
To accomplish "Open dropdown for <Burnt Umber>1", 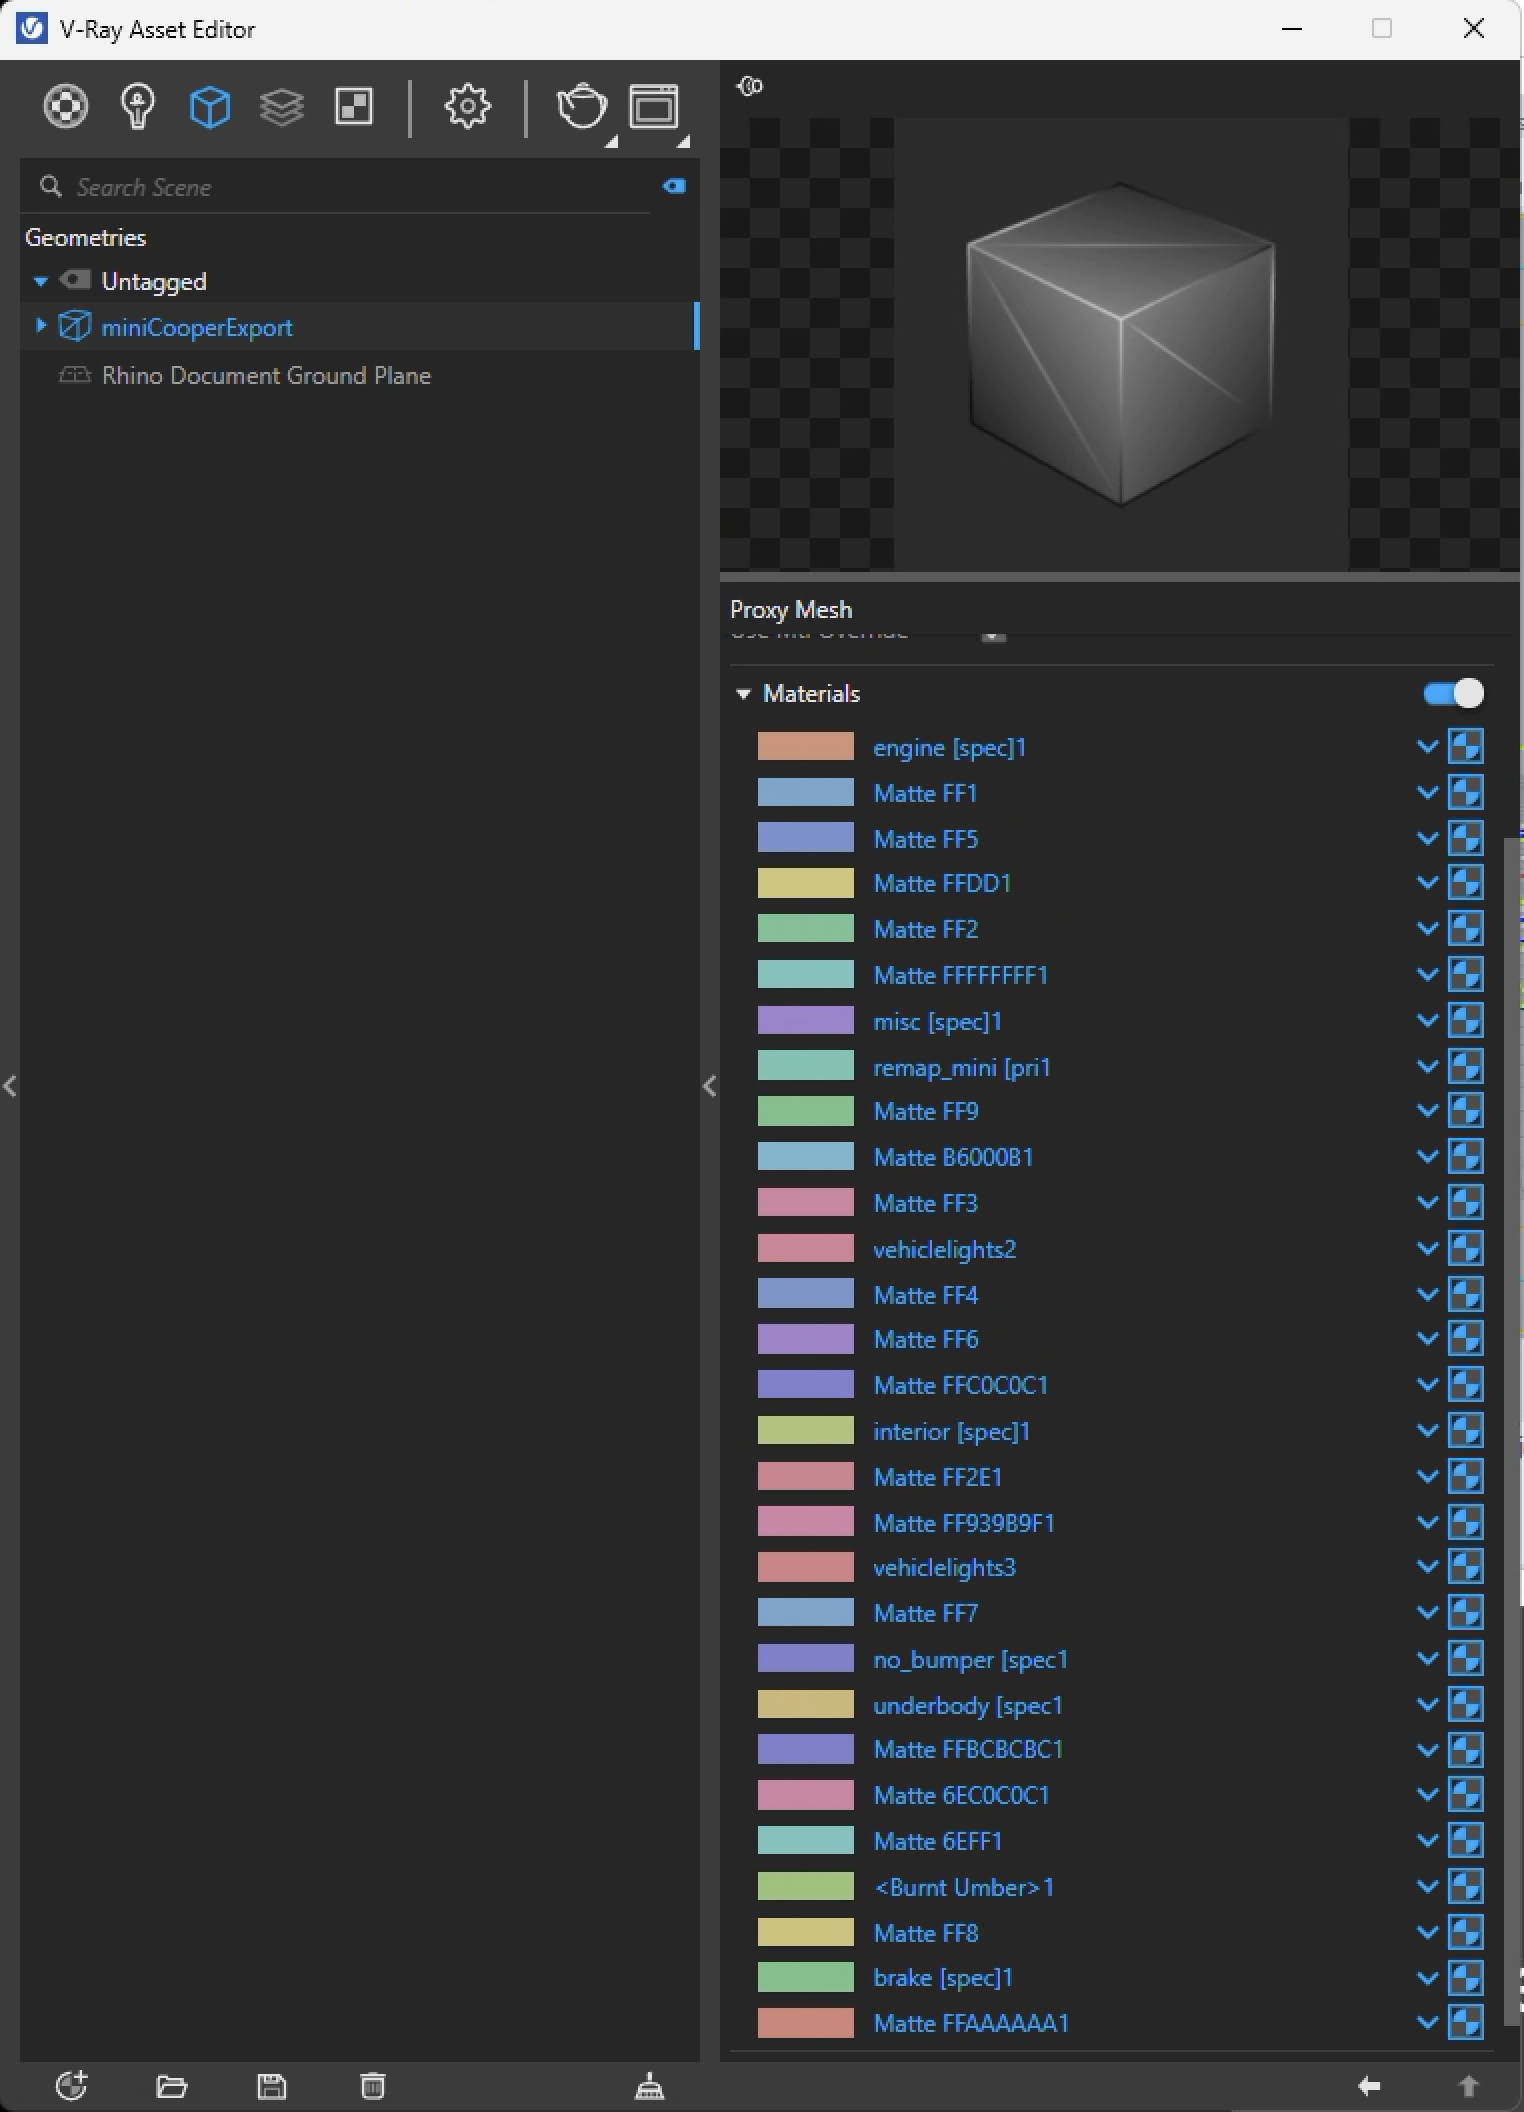I will click(x=1428, y=1886).
